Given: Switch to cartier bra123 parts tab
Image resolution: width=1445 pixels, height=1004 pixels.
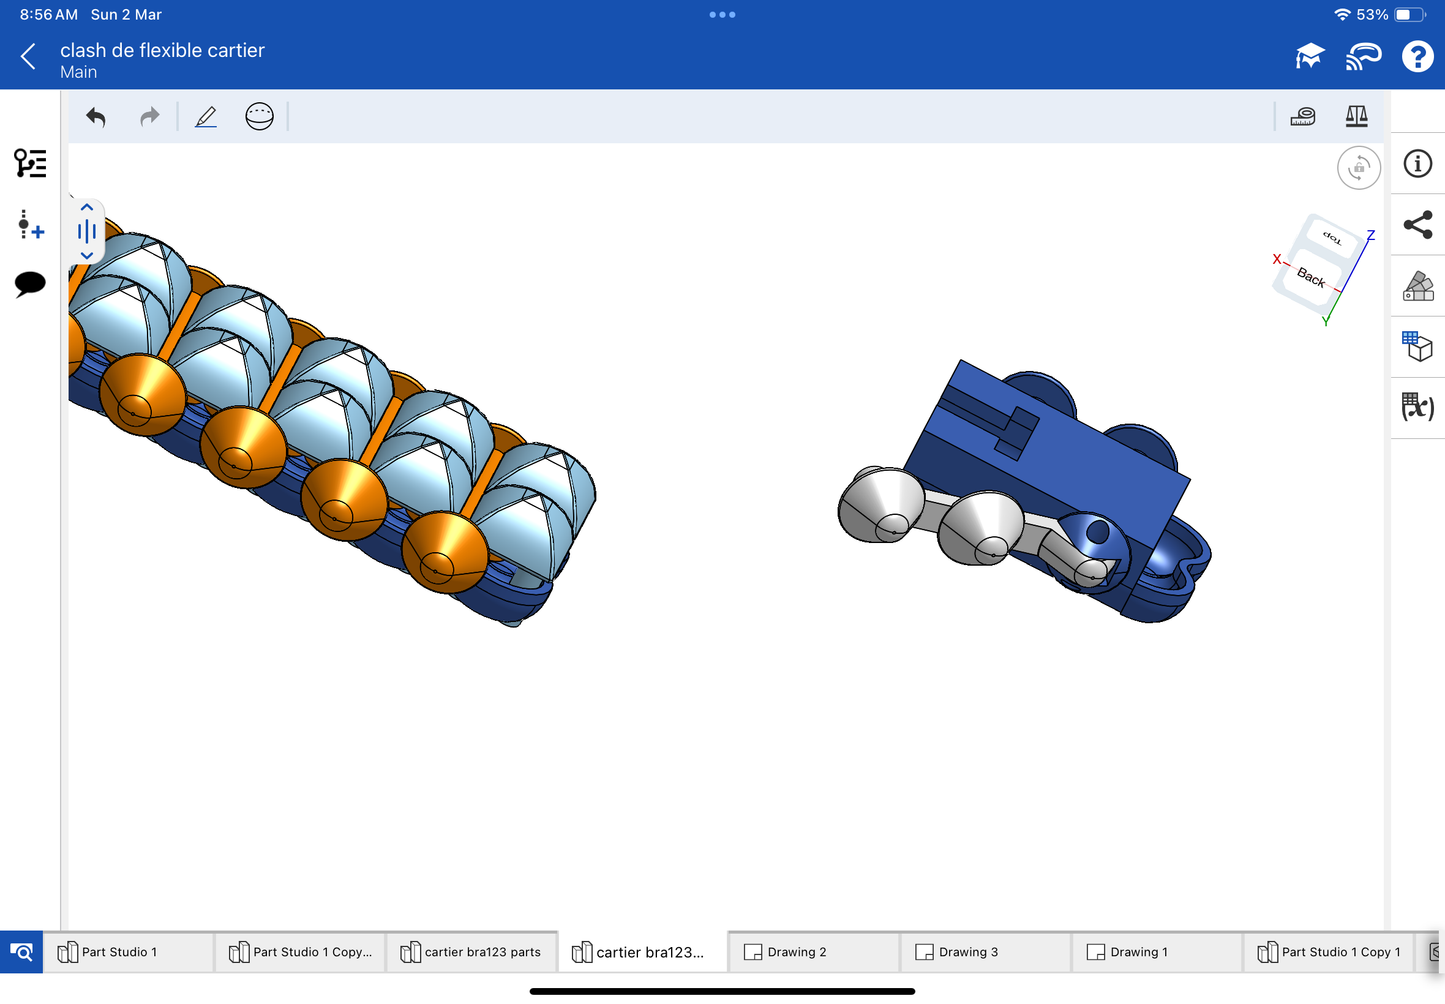Looking at the screenshot, I should 471,952.
